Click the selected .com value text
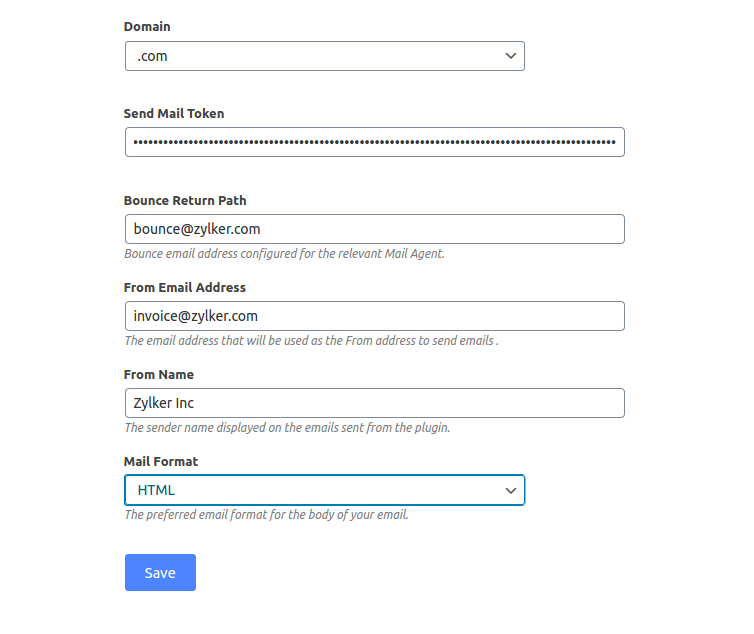754x634 pixels. pyautogui.click(x=152, y=56)
